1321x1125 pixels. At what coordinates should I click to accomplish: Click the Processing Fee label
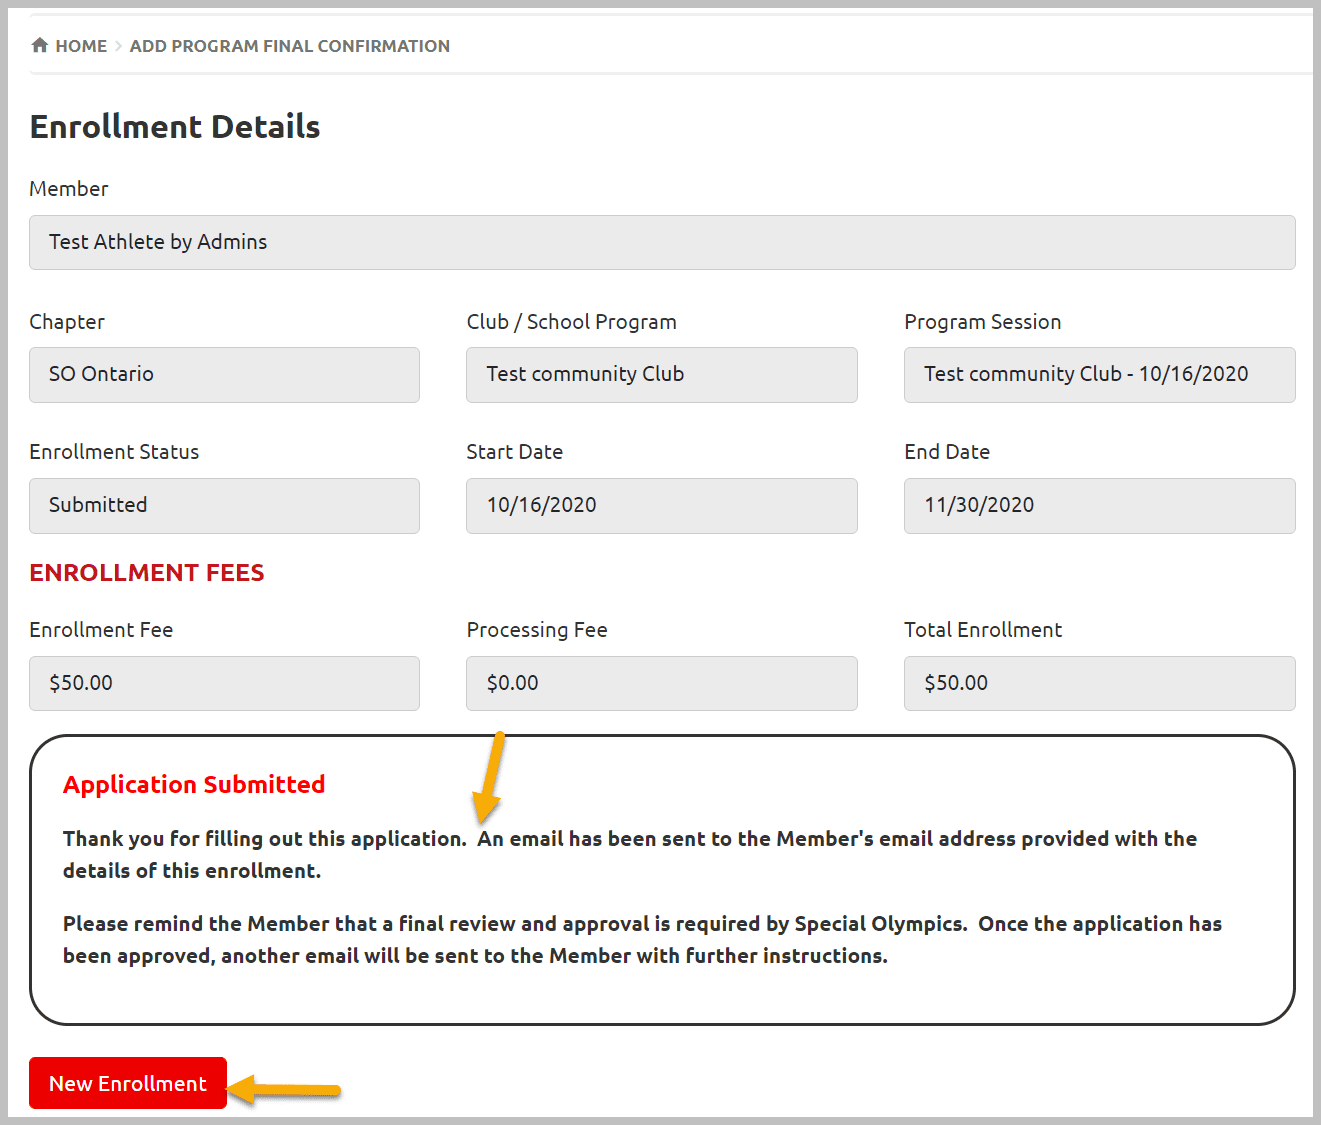(x=537, y=630)
